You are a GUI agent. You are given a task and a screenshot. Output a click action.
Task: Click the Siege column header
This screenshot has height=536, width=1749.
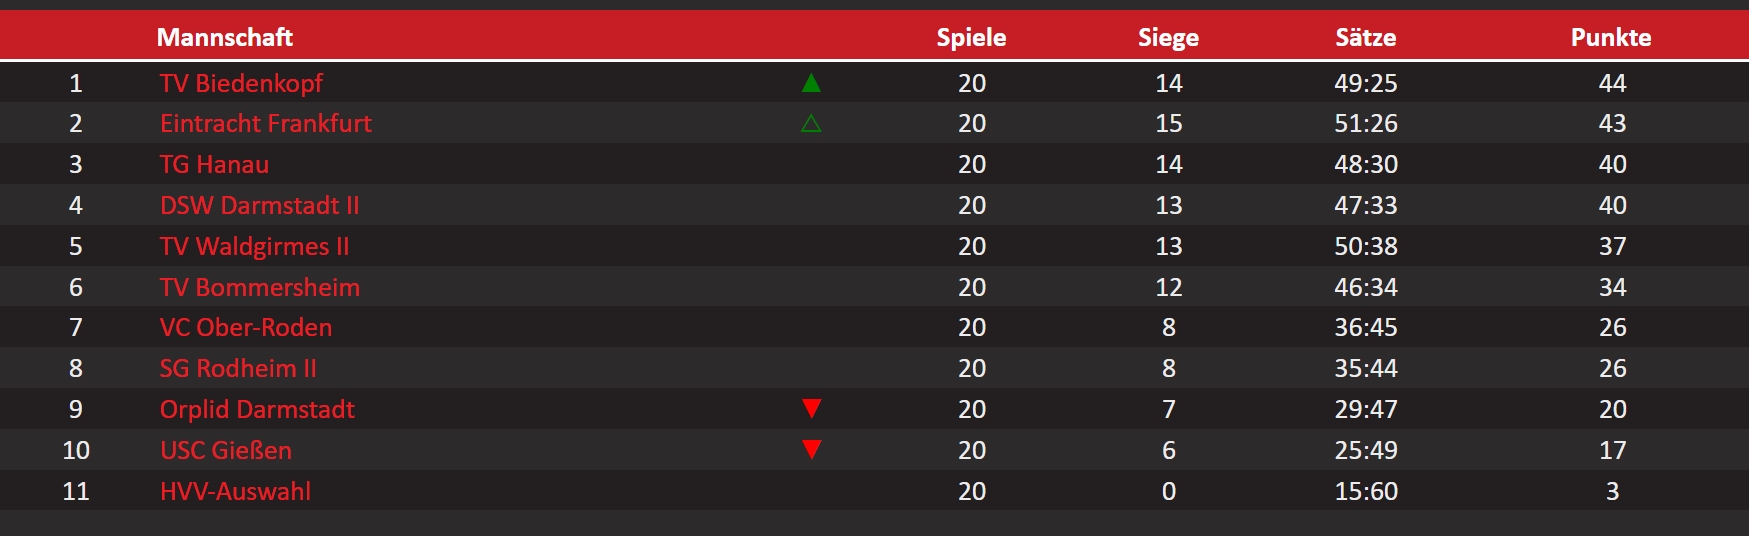click(x=1168, y=37)
